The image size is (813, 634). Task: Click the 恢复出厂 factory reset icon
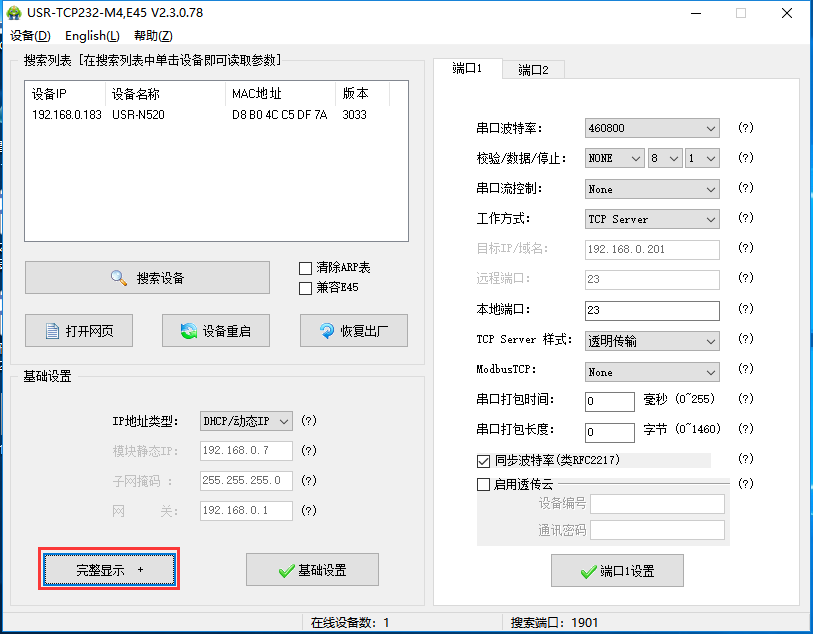pos(325,330)
